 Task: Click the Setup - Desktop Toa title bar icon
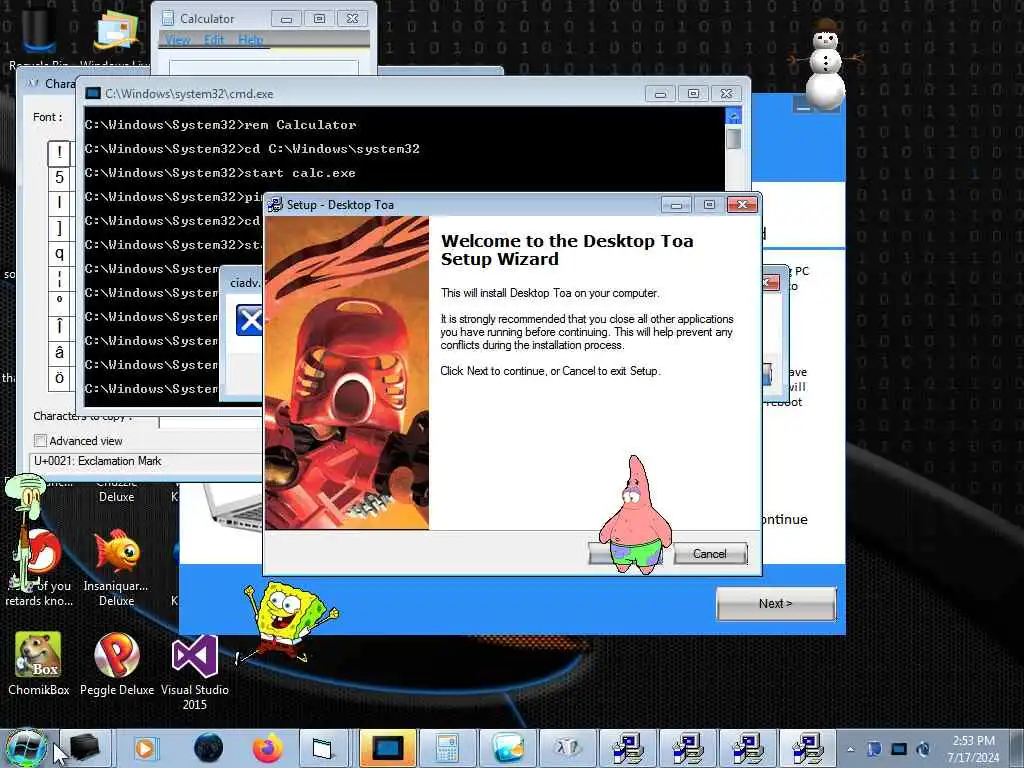(275, 204)
